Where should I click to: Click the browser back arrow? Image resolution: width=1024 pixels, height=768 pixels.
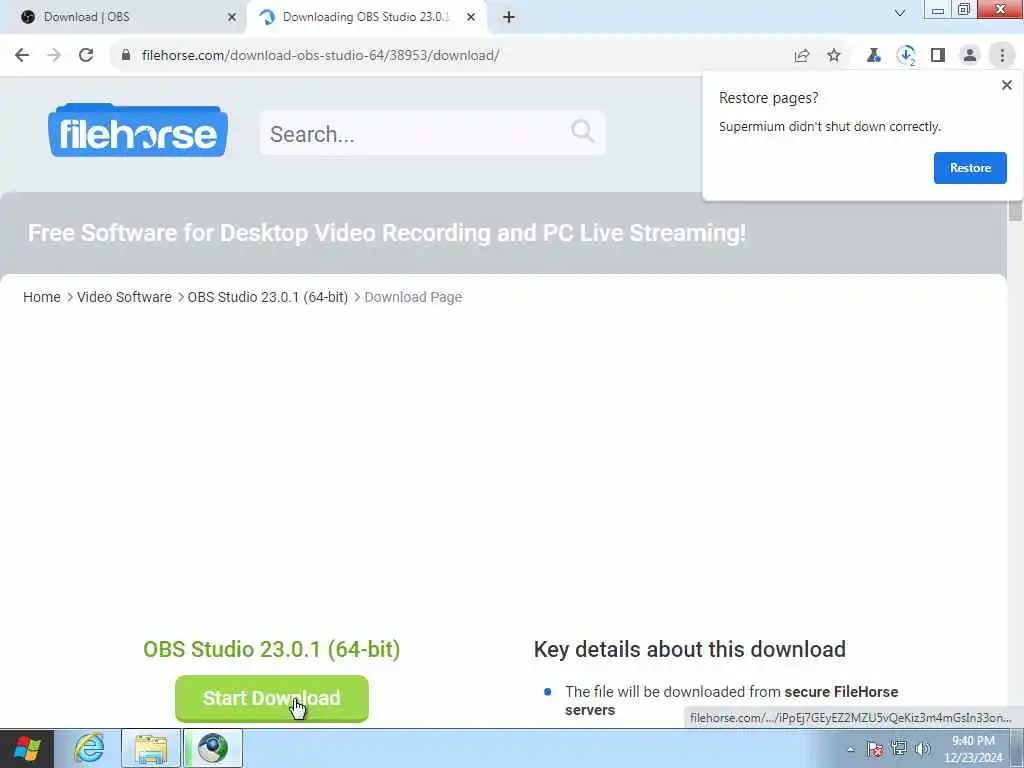(x=22, y=56)
